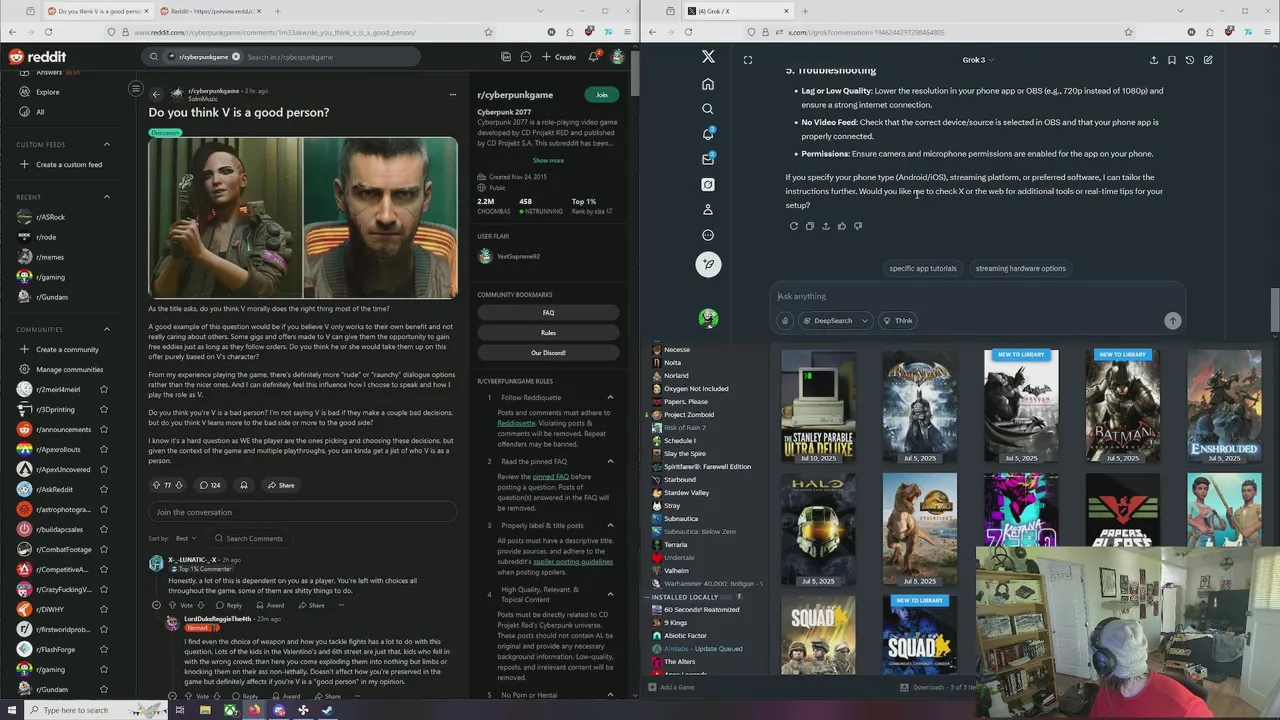Click 'streaming hardware options' suggestion
Image resolution: width=1280 pixels, height=720 pixels.
pos(1020,268)
